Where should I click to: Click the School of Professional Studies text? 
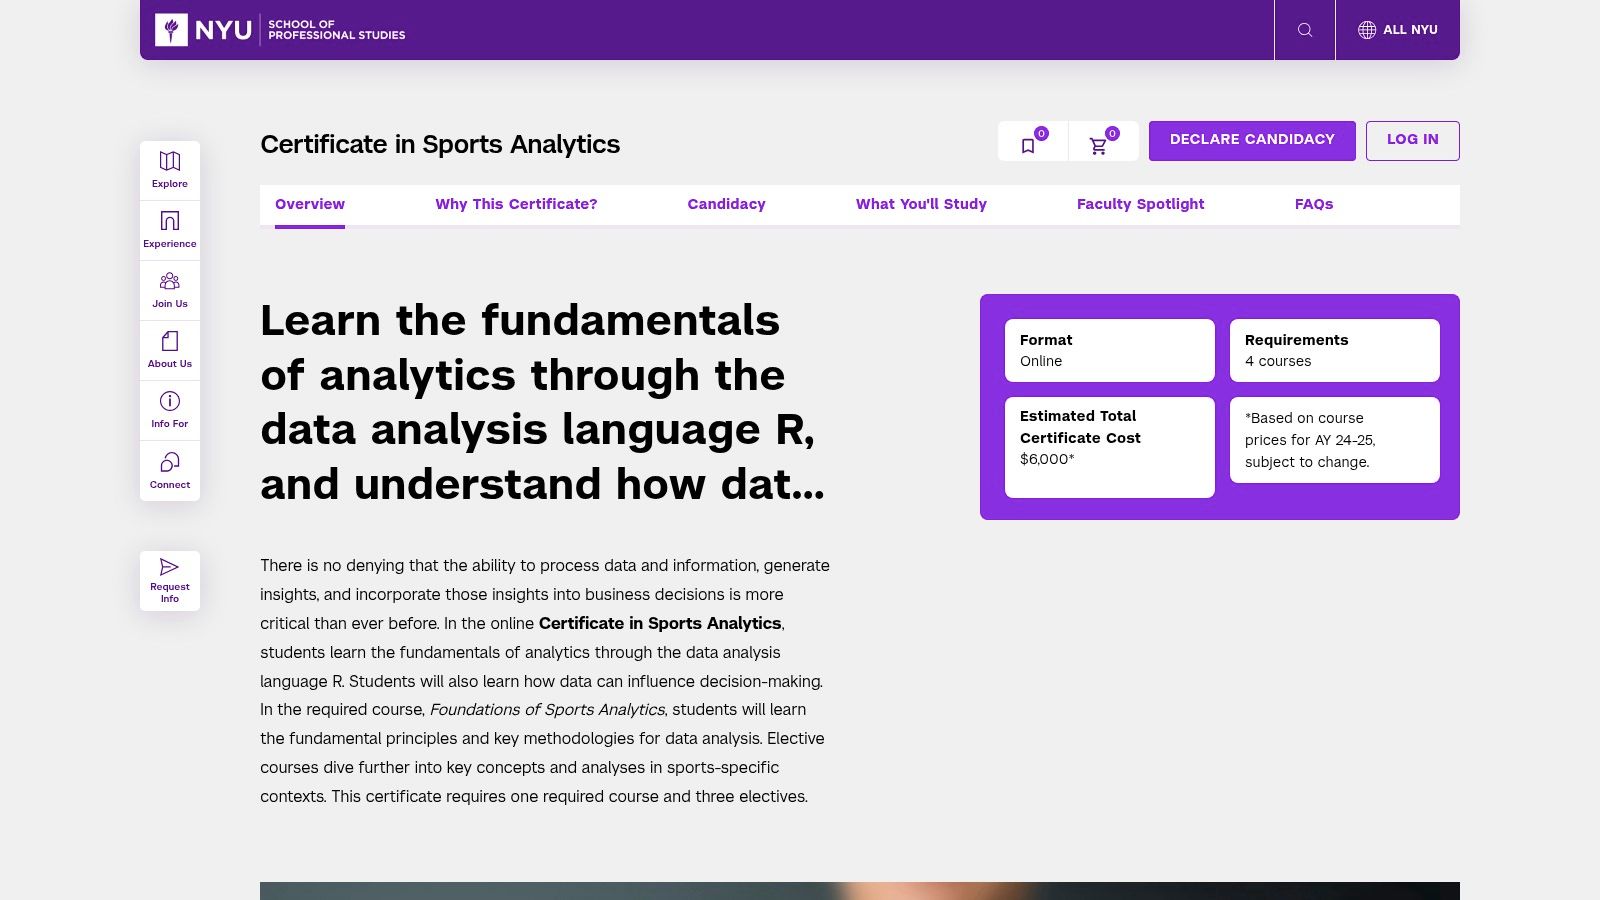[336, 30]
